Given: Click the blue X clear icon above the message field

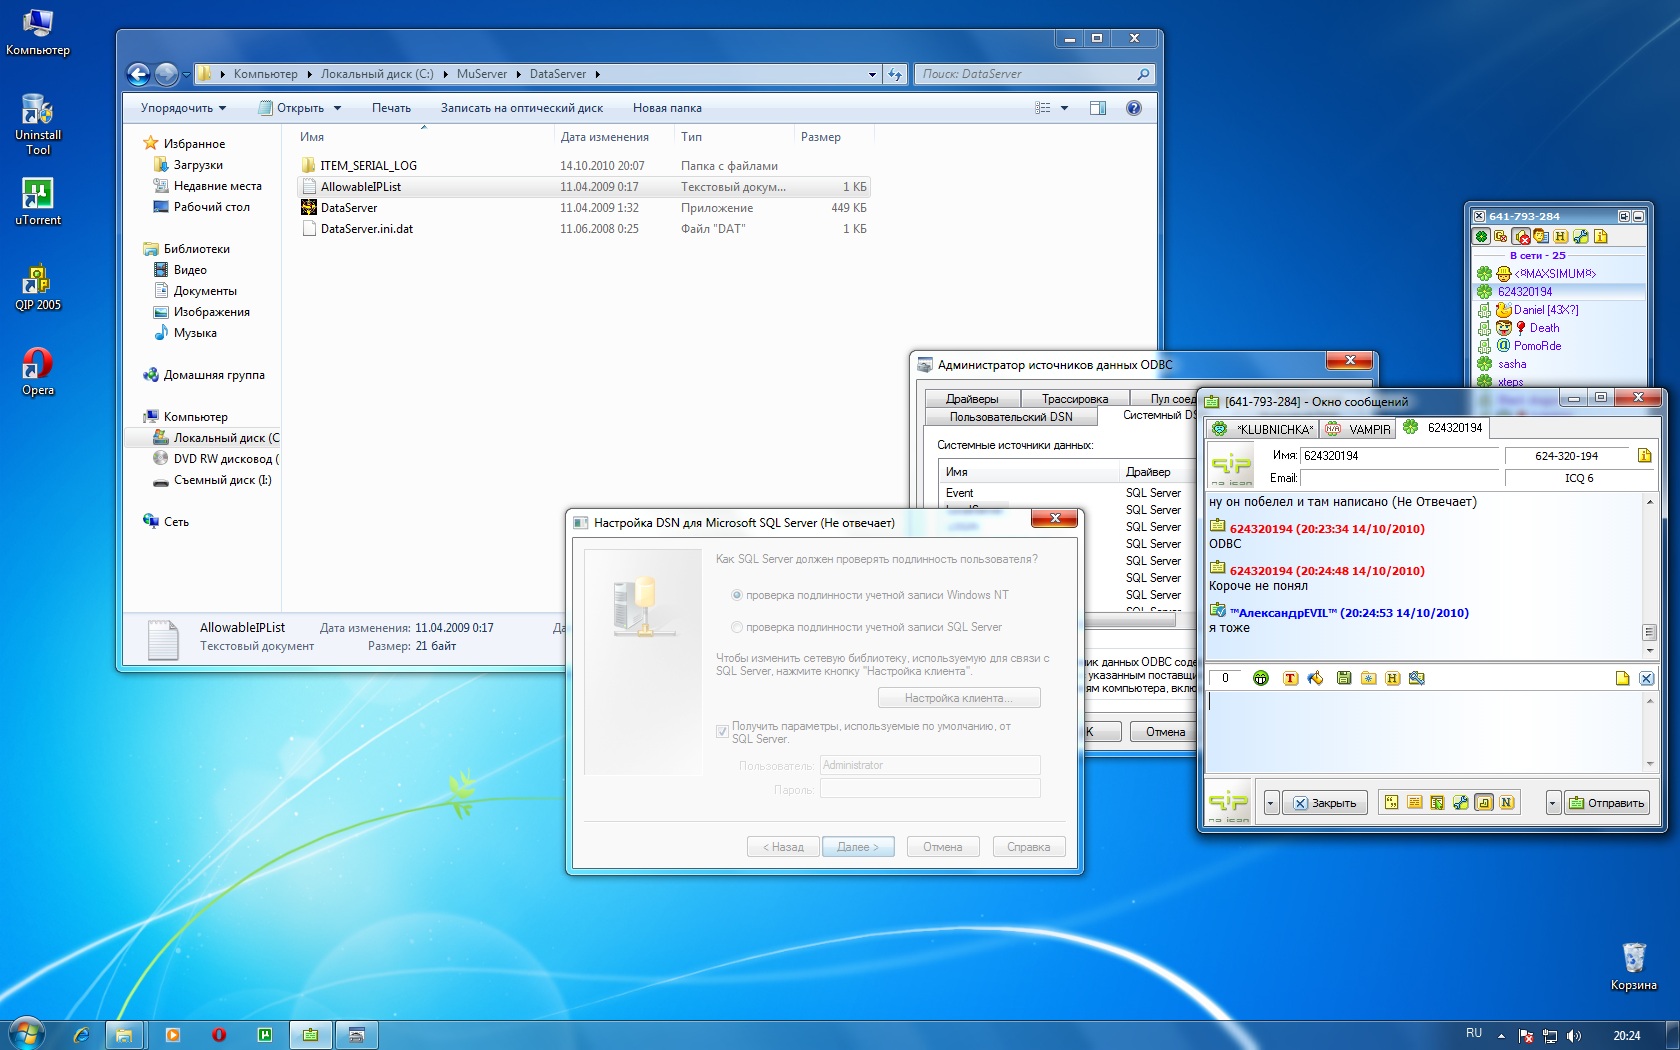Looking at the screenshot, I should [x=1646, y=678].
